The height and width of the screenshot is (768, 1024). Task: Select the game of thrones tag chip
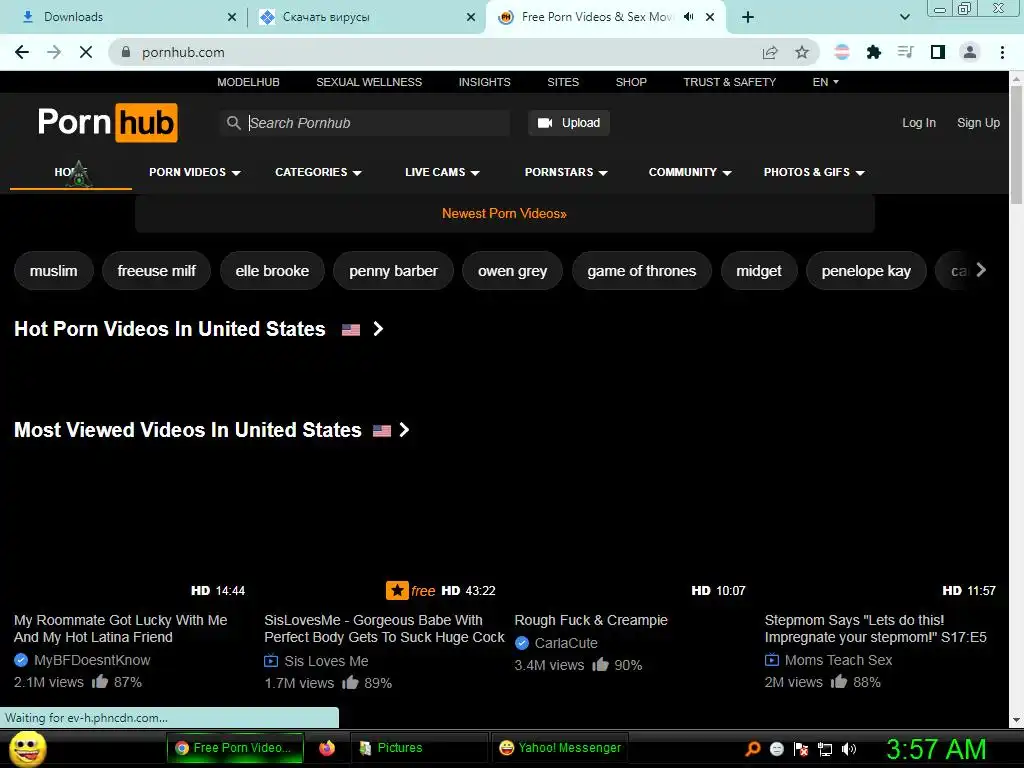pos(641,270)
